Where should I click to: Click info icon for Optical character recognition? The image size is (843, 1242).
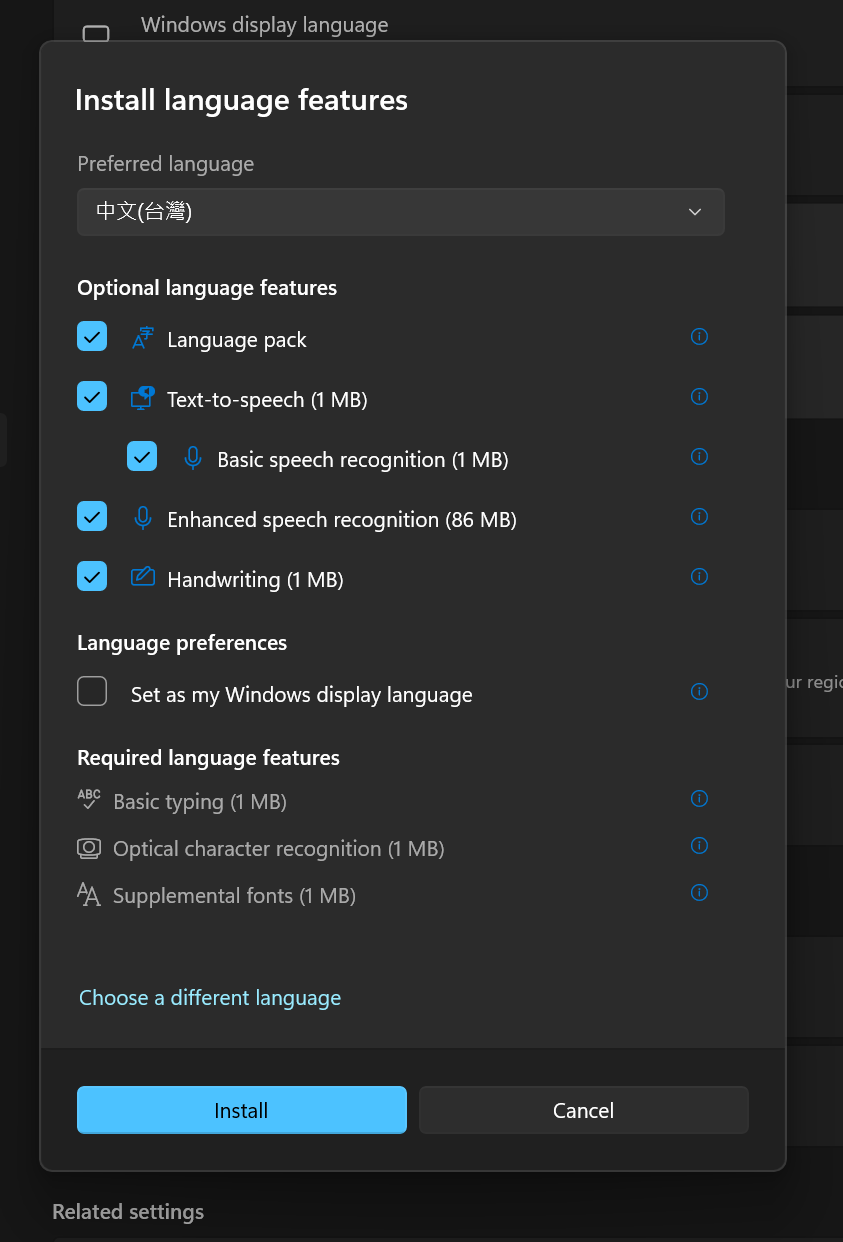pyautogui.click(x=699, y=846)
